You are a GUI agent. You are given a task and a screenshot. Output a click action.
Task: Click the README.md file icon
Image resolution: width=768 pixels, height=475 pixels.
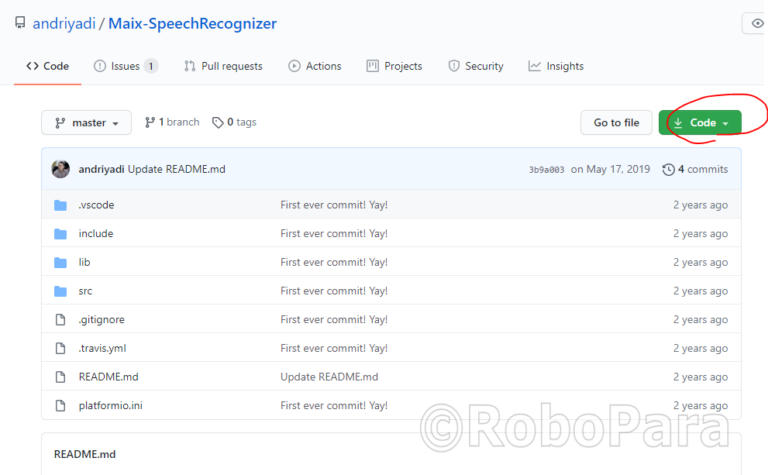click(x=60, y=377)
